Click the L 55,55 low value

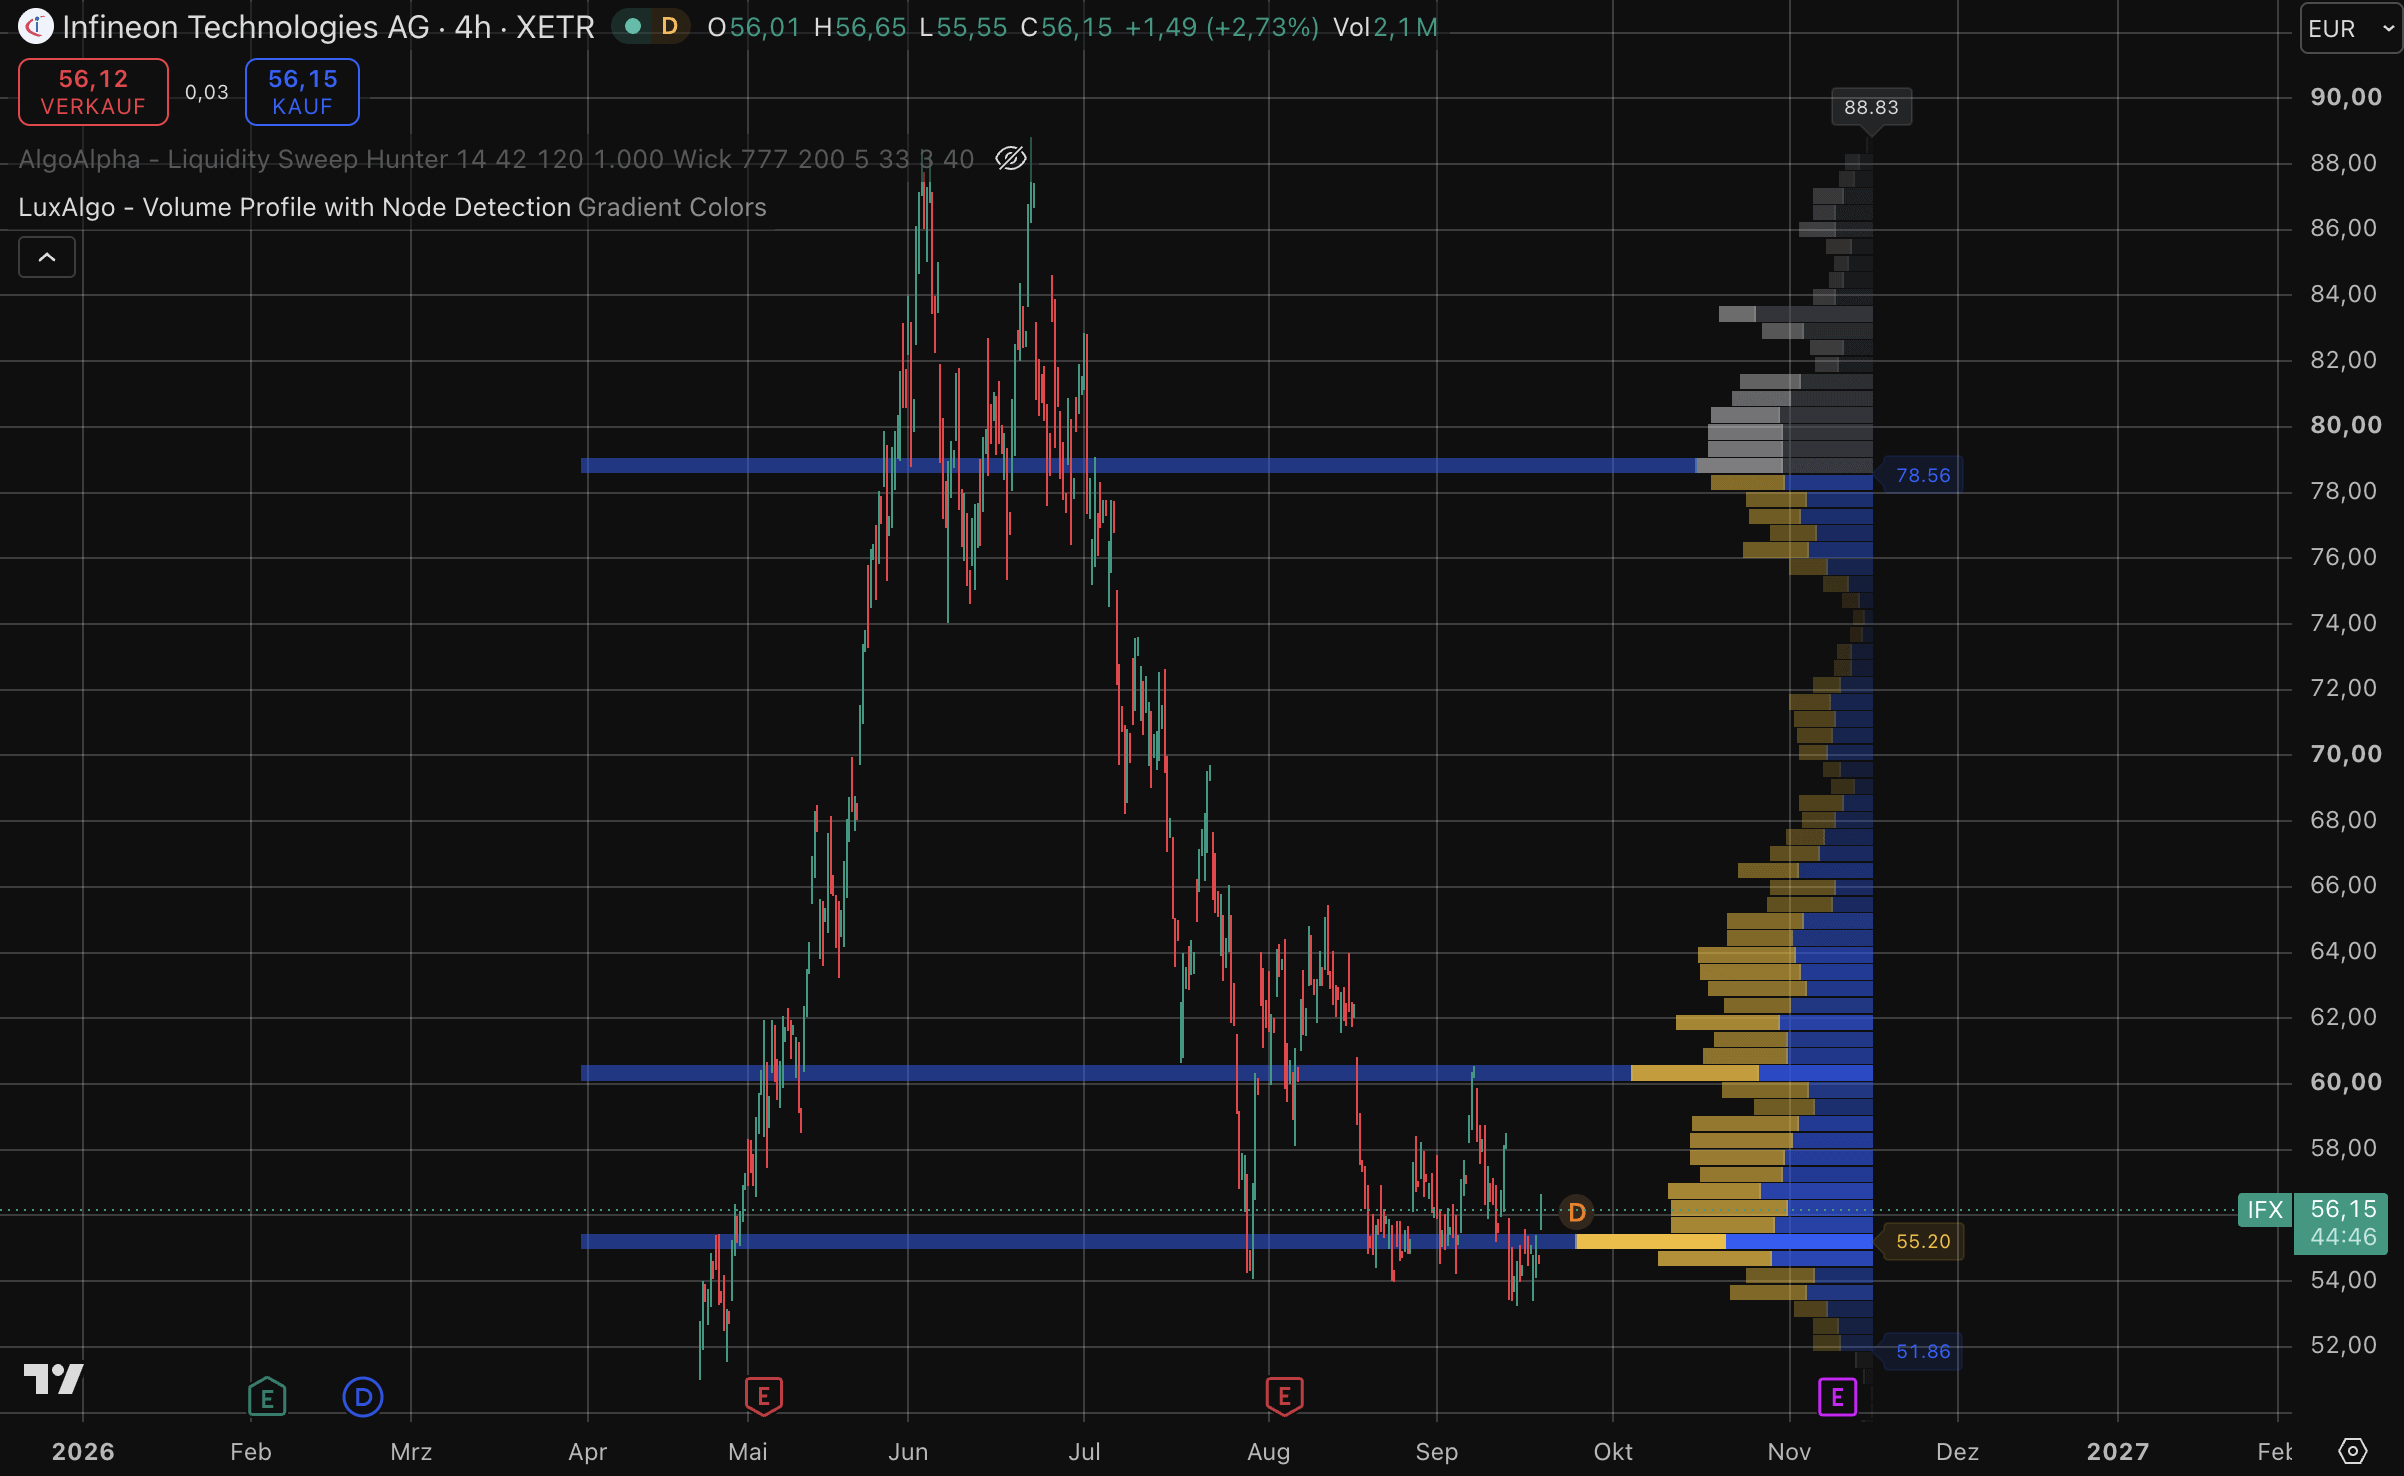(963, 27)
